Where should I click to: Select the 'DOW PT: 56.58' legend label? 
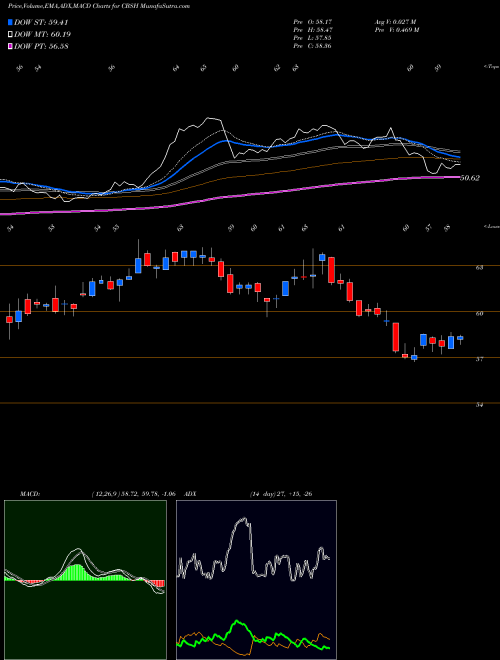coord(41,46)
